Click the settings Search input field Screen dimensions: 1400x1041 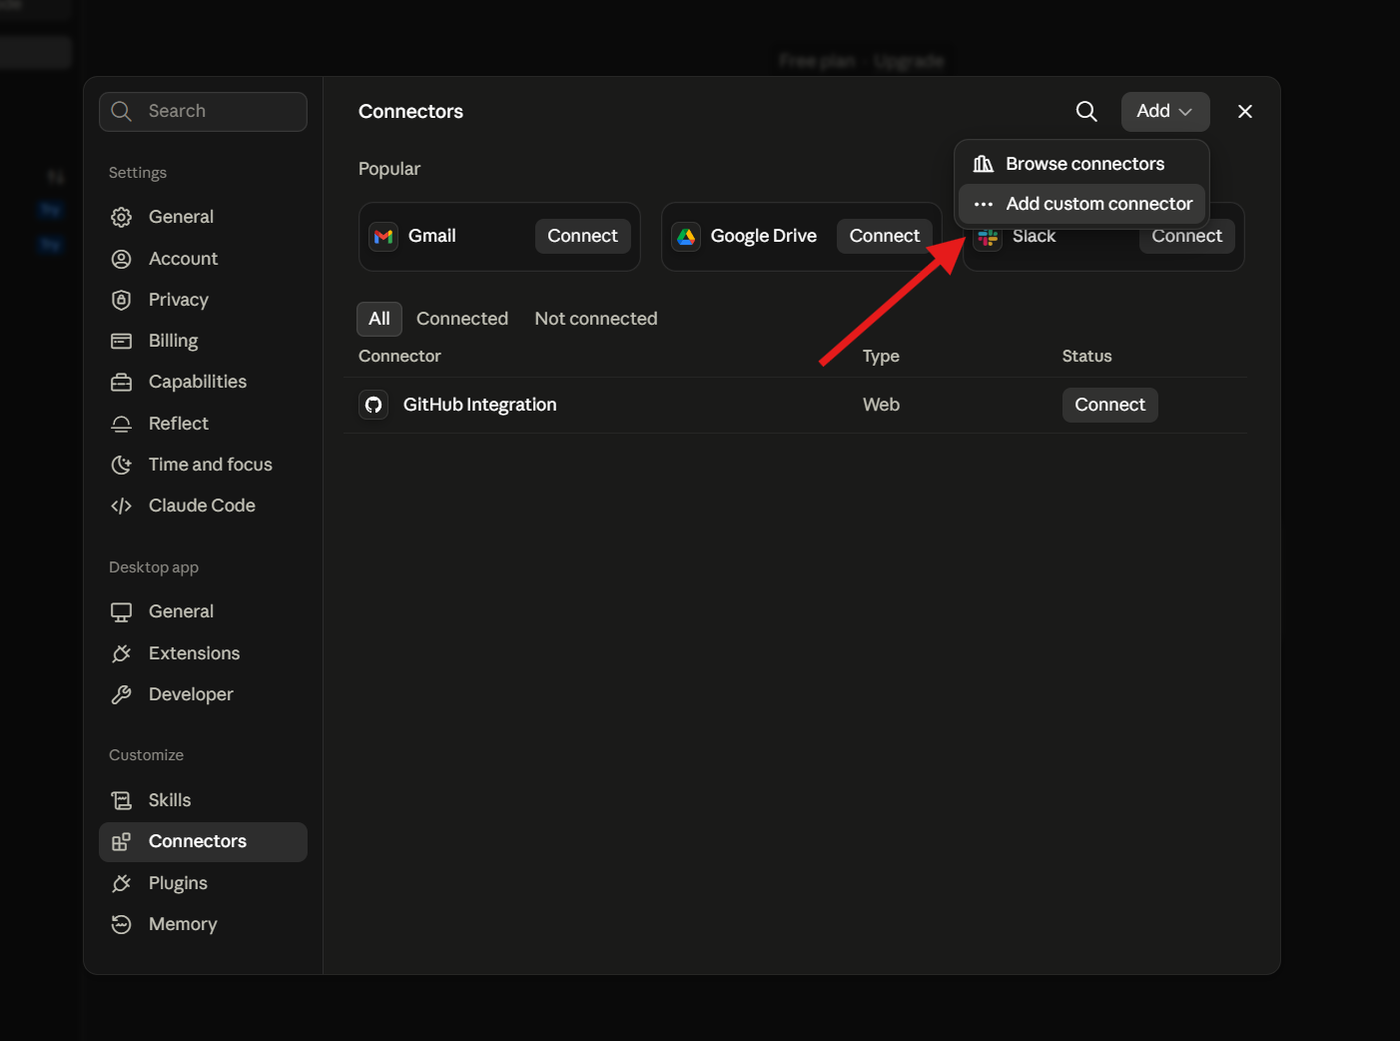[203, 112]
